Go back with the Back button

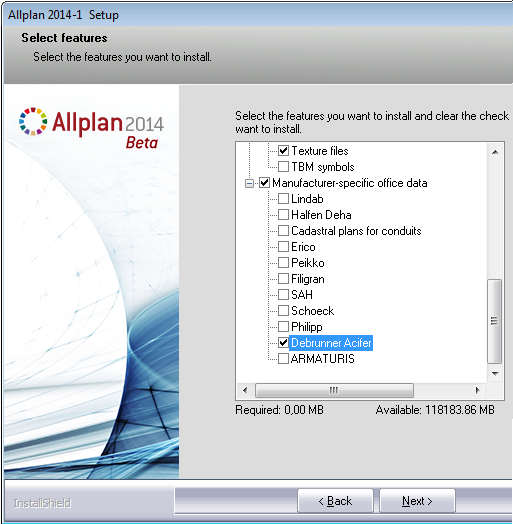pyautogui.click(x=335, y=501)
